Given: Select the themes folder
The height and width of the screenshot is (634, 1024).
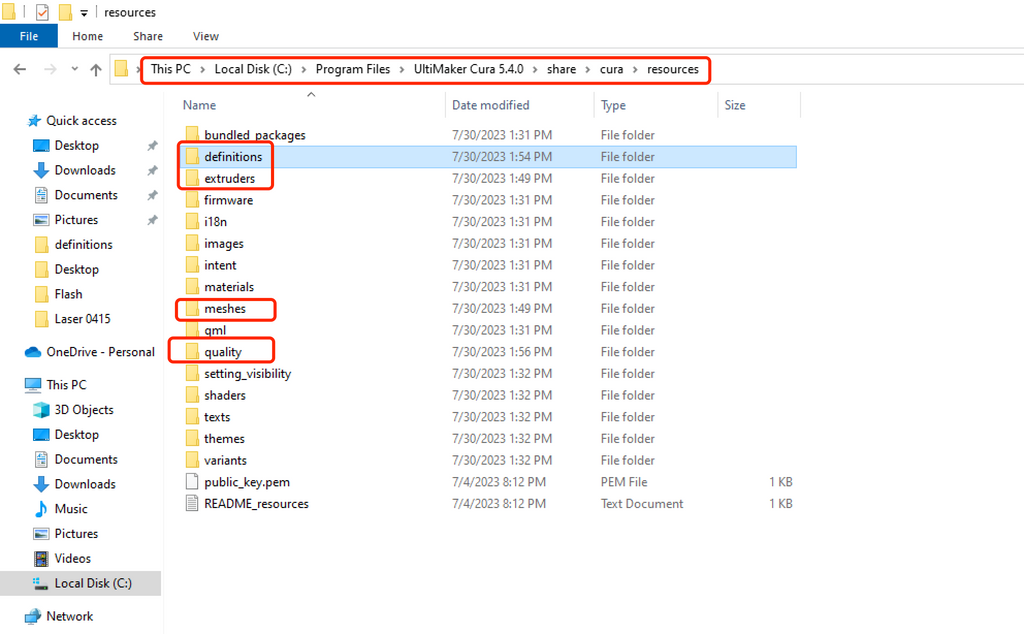Looking at the screenshot, I should 224,439.
